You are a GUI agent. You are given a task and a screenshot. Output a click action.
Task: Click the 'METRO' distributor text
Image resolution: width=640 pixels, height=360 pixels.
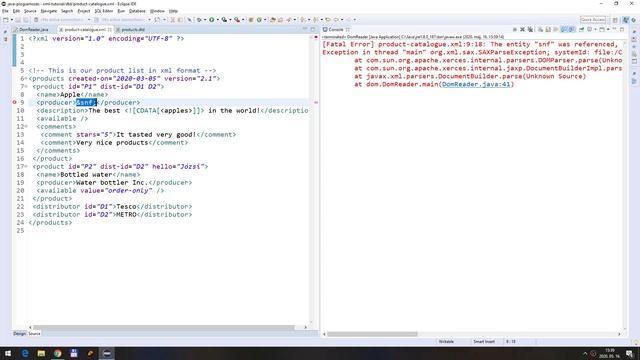point(126,214)
